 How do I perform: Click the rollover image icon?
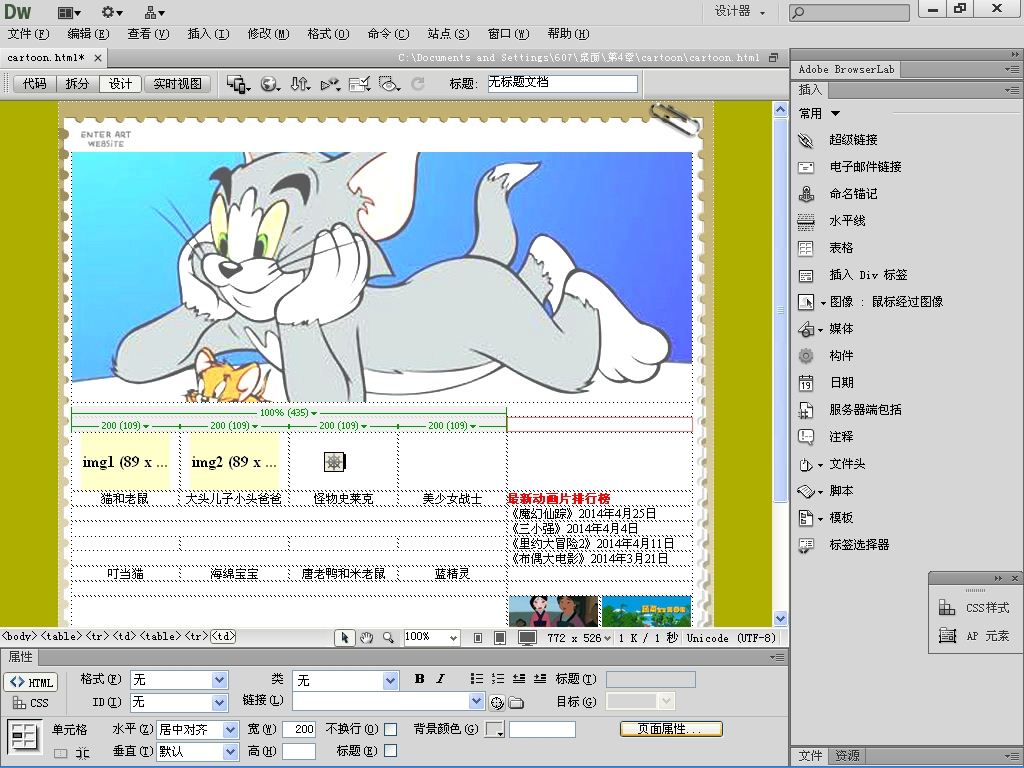coord(806,302)
